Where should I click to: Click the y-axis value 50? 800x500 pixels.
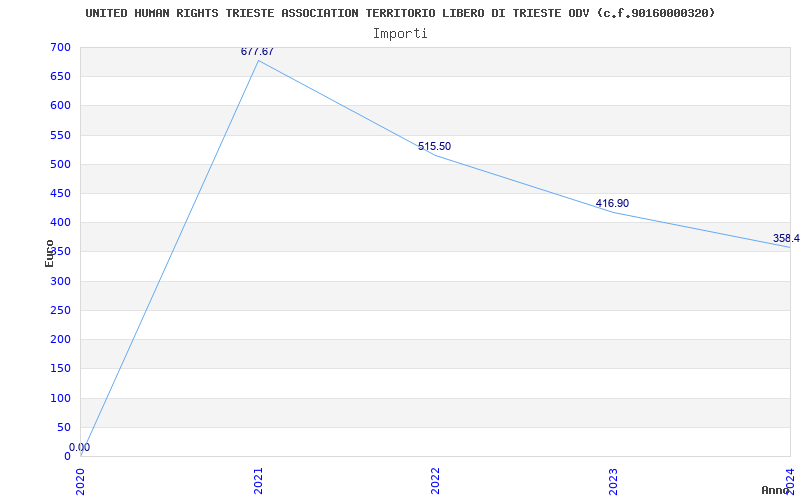coord(64,427)
